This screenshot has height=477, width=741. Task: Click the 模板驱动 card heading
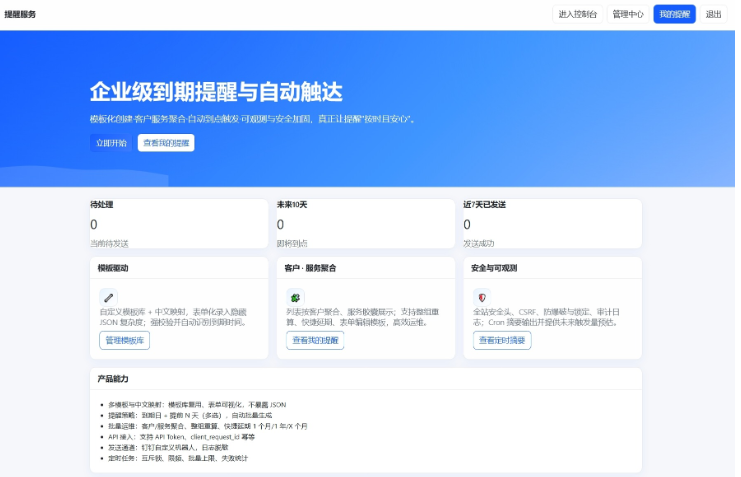[x=113, y=268]
